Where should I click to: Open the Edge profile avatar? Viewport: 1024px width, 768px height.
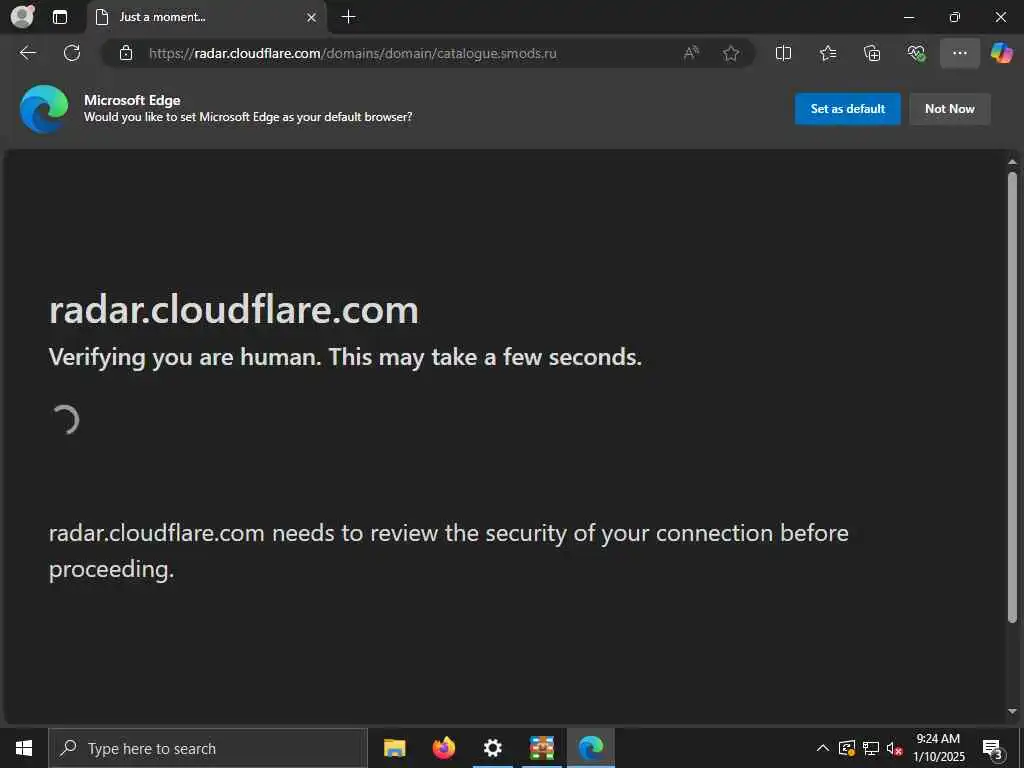pos(23,17)
